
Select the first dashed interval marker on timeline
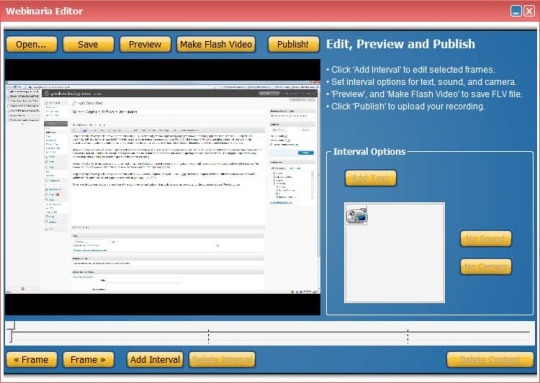(208, 337)
